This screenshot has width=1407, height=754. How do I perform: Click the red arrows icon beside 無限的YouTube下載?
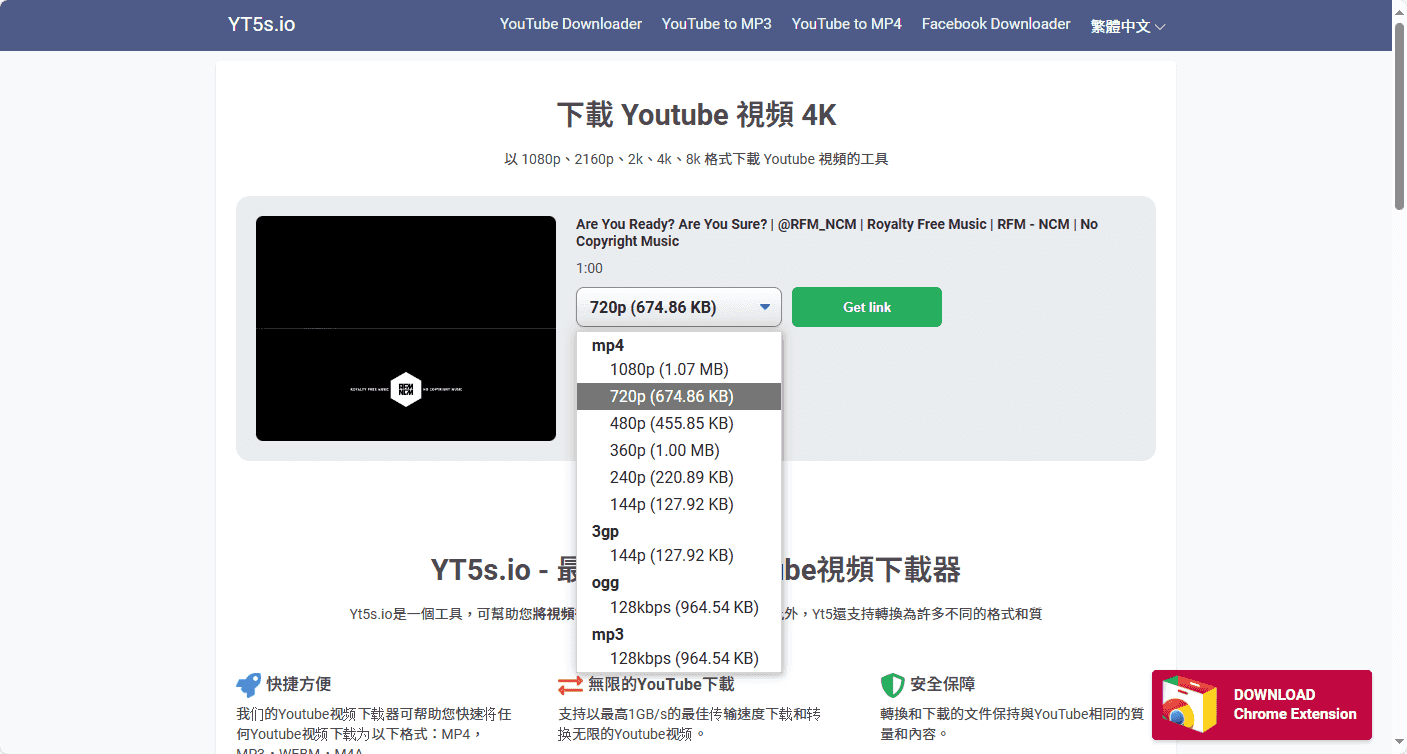570,685
